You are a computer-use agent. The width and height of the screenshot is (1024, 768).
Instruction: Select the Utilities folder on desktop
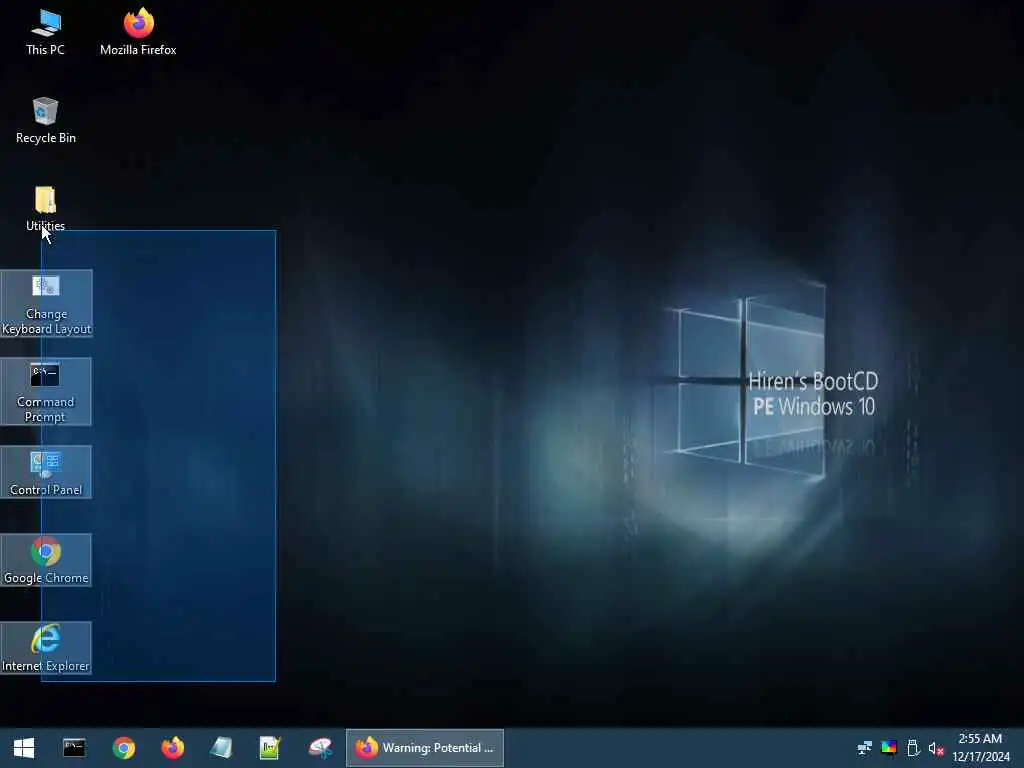coord(45,208)
